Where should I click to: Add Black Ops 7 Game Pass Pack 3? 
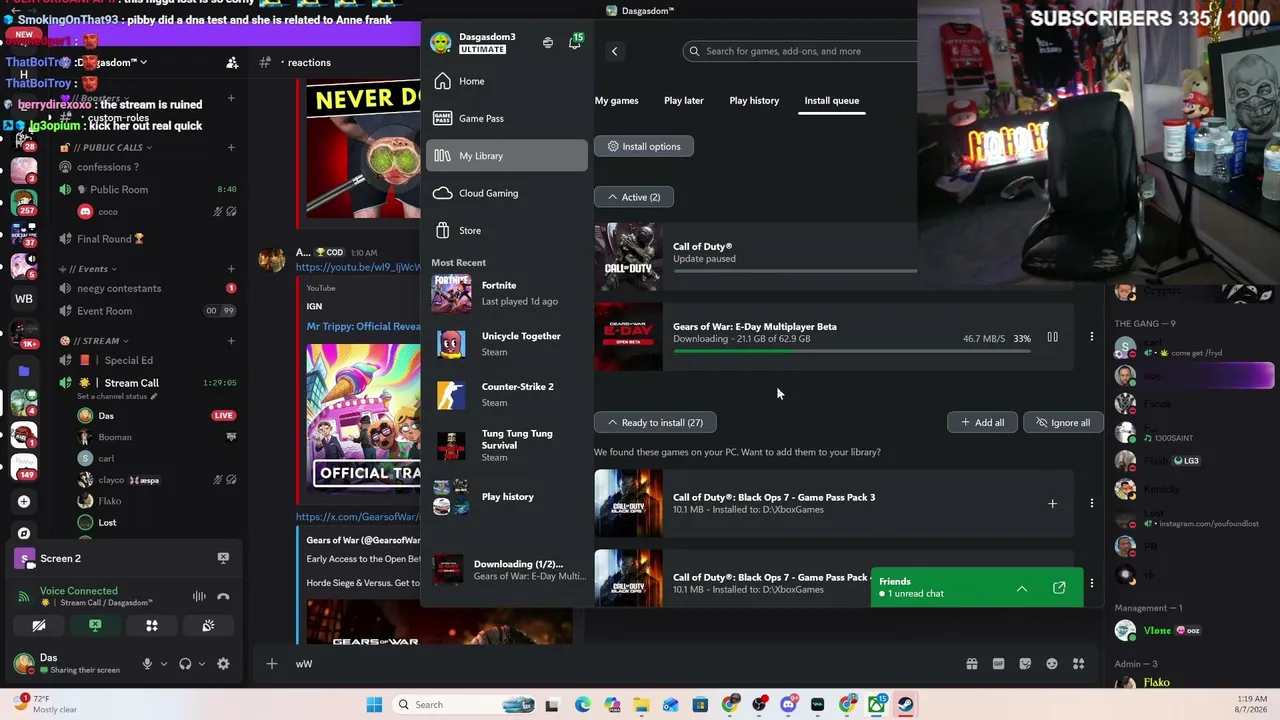pyautogui.click(x=1052, y=504)
